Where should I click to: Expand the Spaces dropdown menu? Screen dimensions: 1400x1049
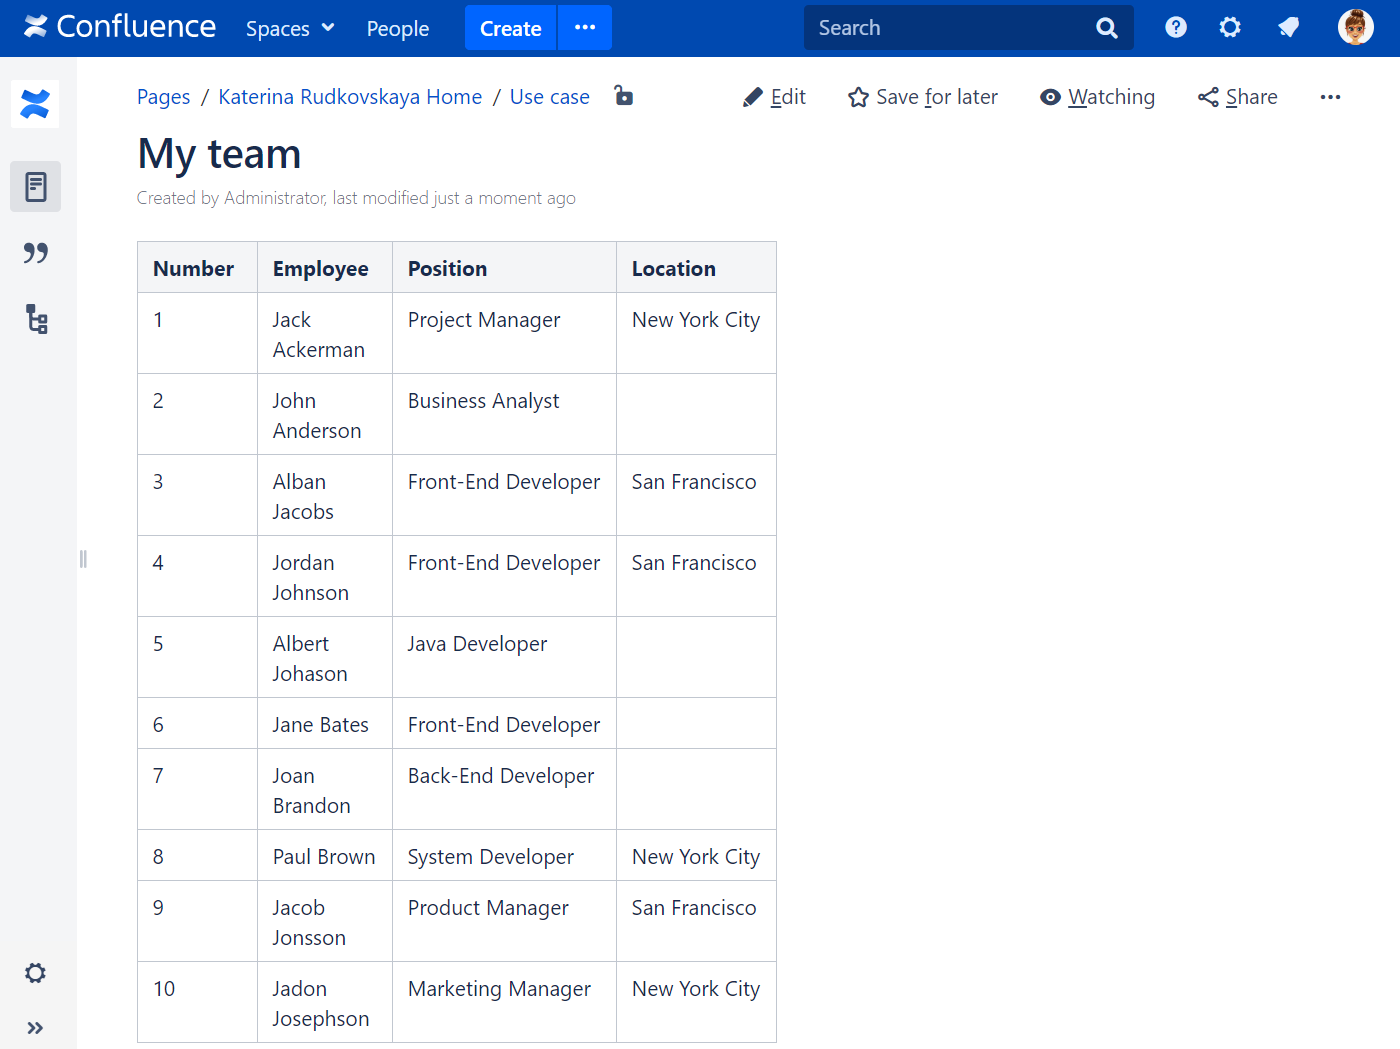coord(290,29)
